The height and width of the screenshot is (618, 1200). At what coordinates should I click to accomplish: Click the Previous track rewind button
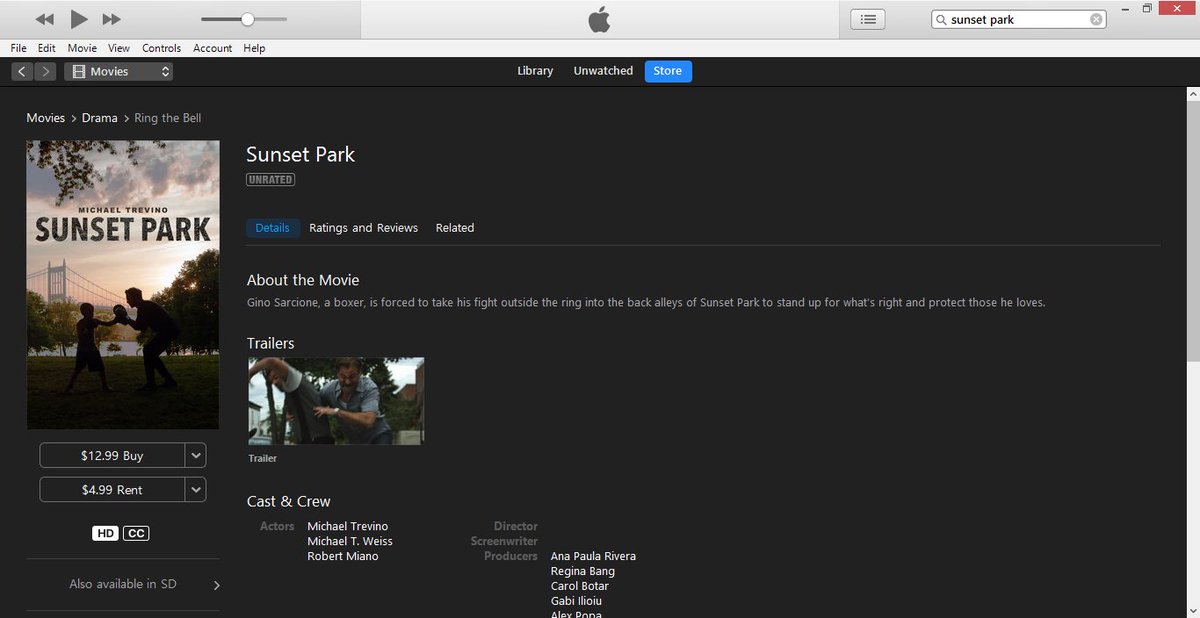(x=44, y=19)
